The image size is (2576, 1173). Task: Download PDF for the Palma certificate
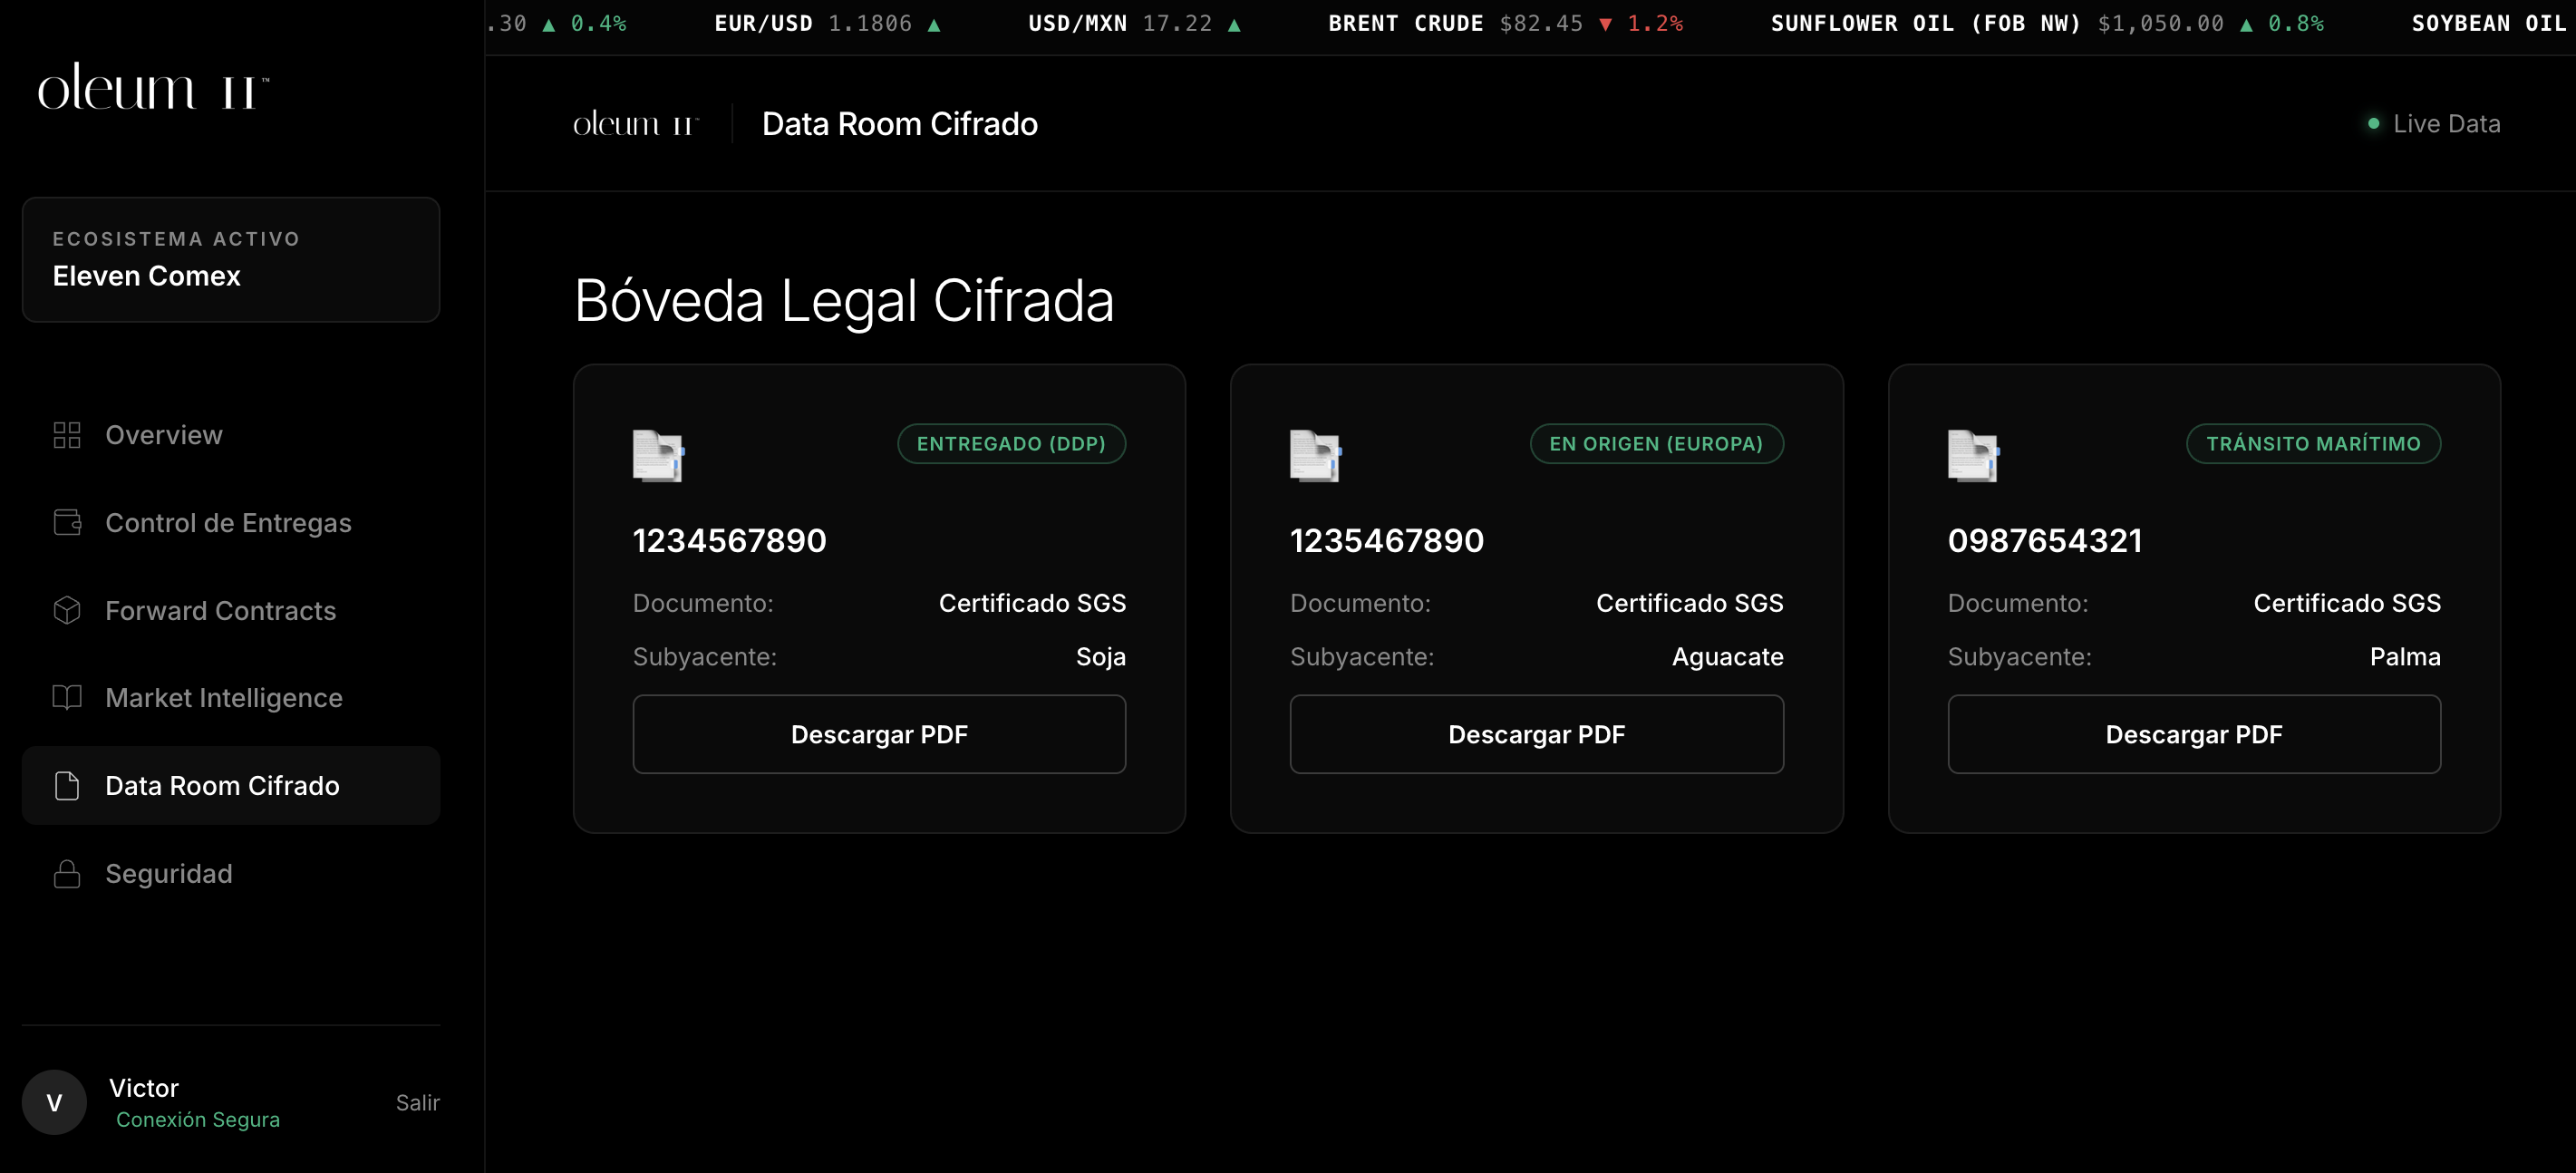[x=2193, y=734]
